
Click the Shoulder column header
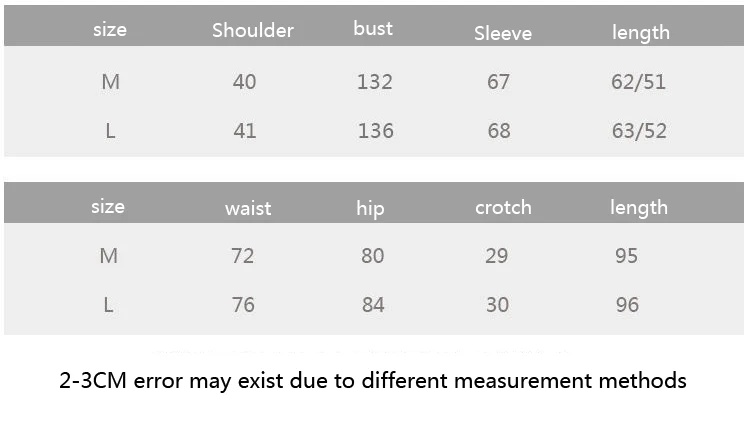point(253,30)
